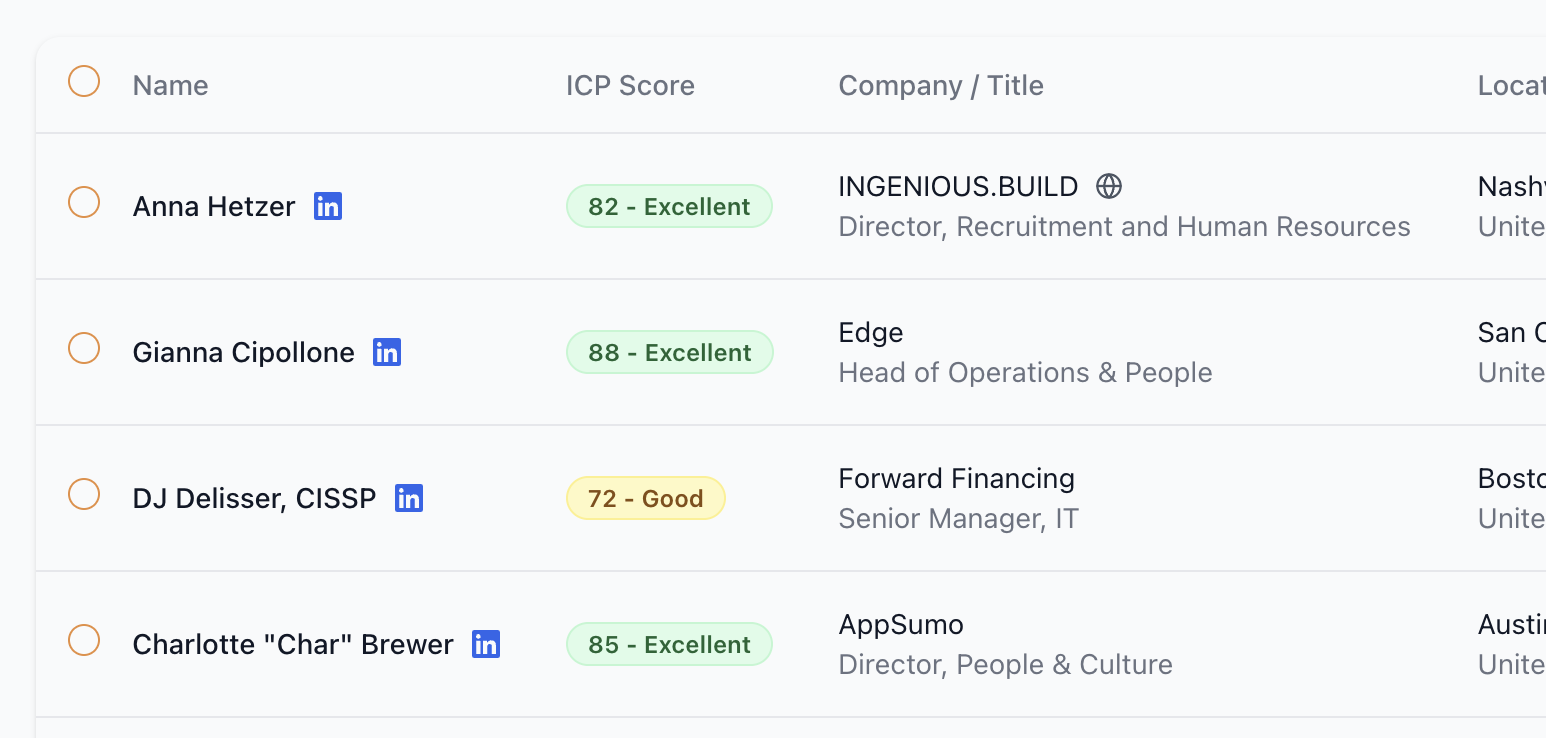Image resolution: width=1546 pixels, height=738 pixels.
Task: Click the 82 - Excellent score badge
Action: point(669,207)
